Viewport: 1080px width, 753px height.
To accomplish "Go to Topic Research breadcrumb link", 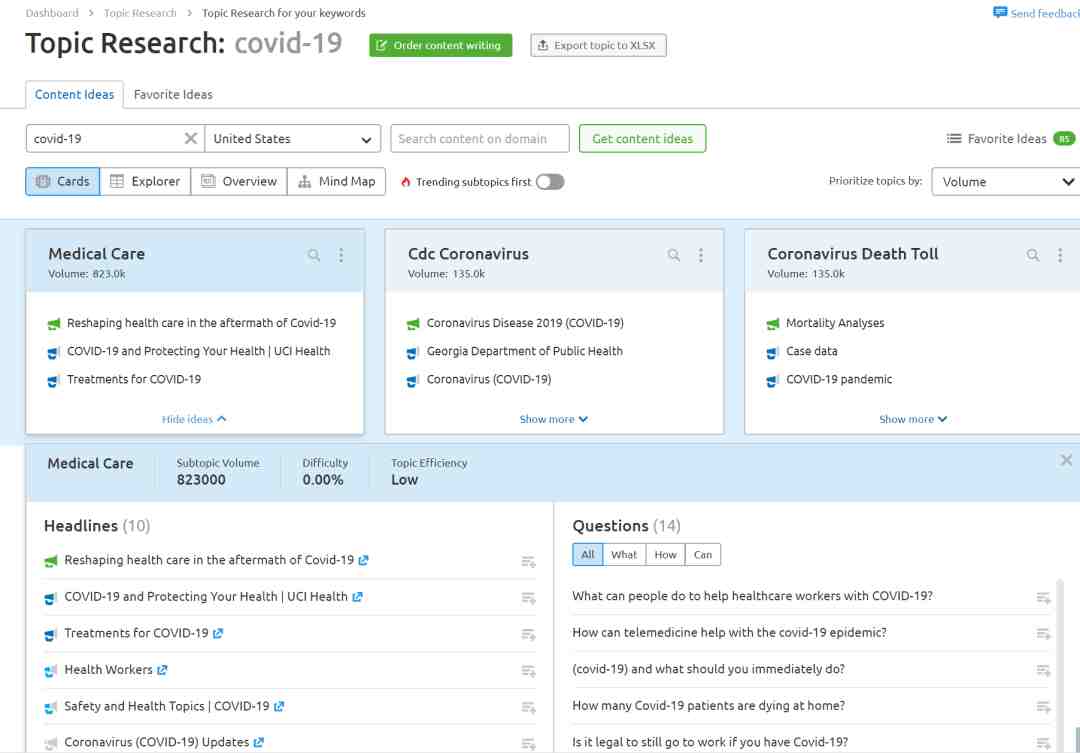I will click(140, 13).
